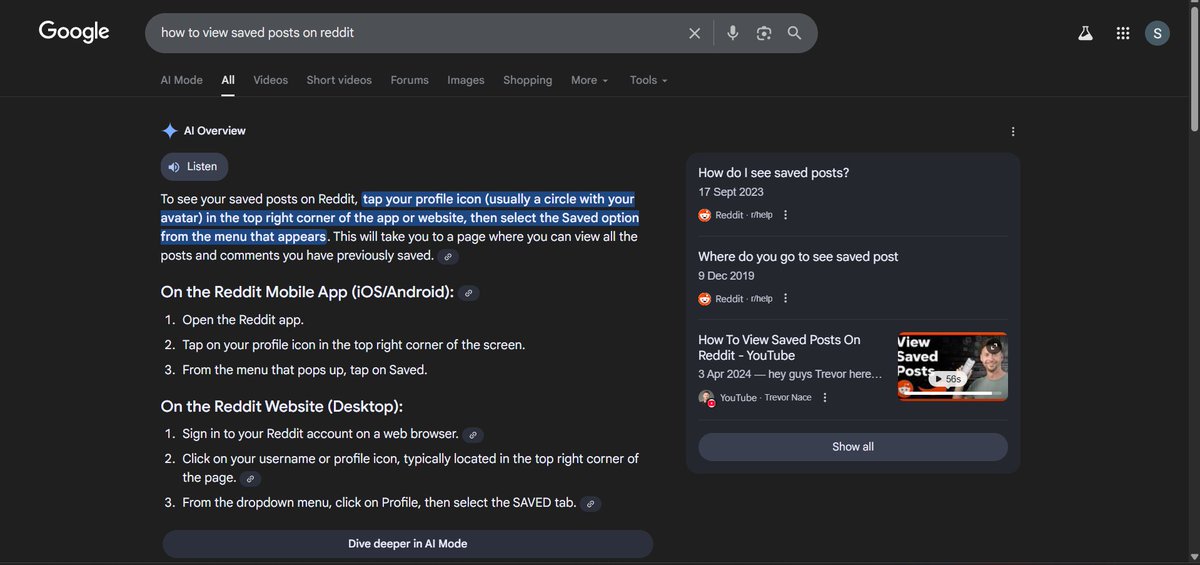Image resolution: width=1200 pixels, height=565 pixels.
Task: Play the View Saved Posts video thumbnail
Action: 953,366
